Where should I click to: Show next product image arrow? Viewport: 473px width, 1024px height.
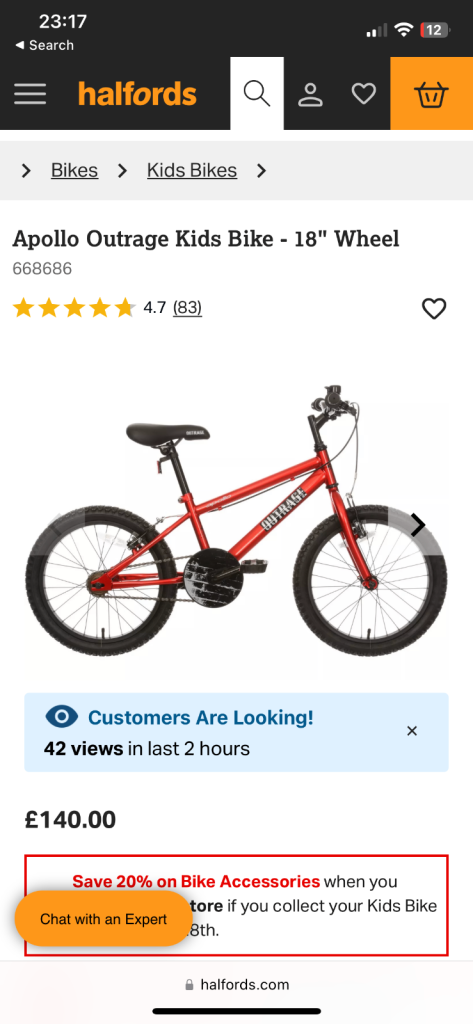pyautogui.click(x=417, y=524)
